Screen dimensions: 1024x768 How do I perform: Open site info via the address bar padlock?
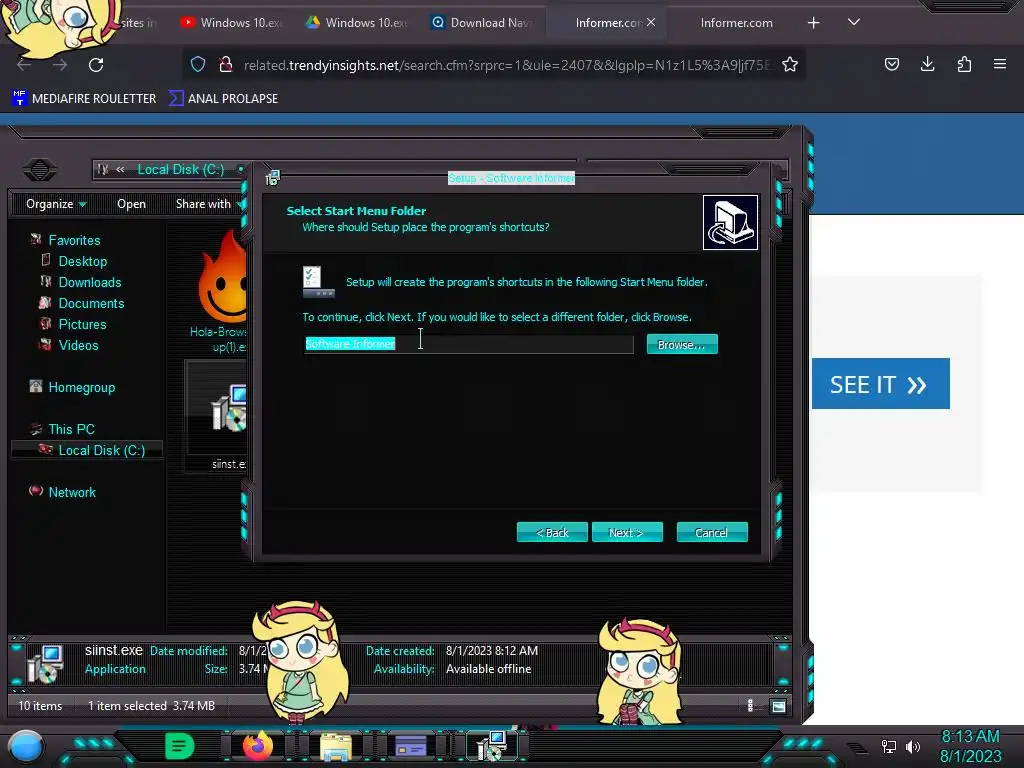click(x=226, y=64)
